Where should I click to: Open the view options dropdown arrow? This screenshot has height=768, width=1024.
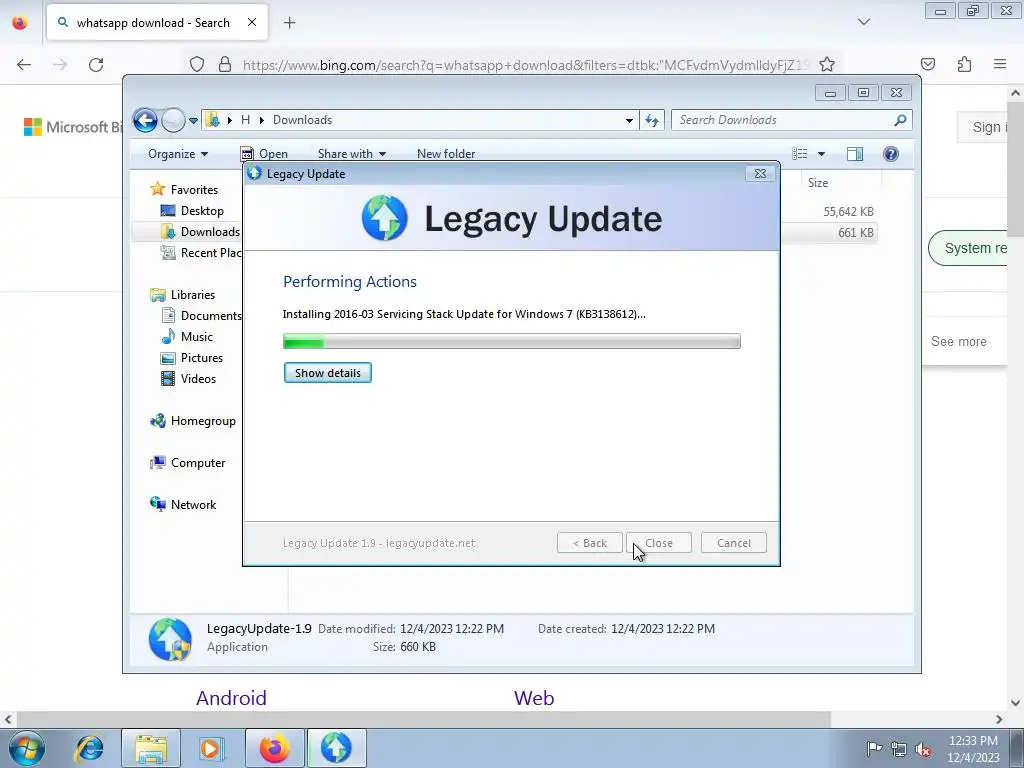[x=822, y=154]
